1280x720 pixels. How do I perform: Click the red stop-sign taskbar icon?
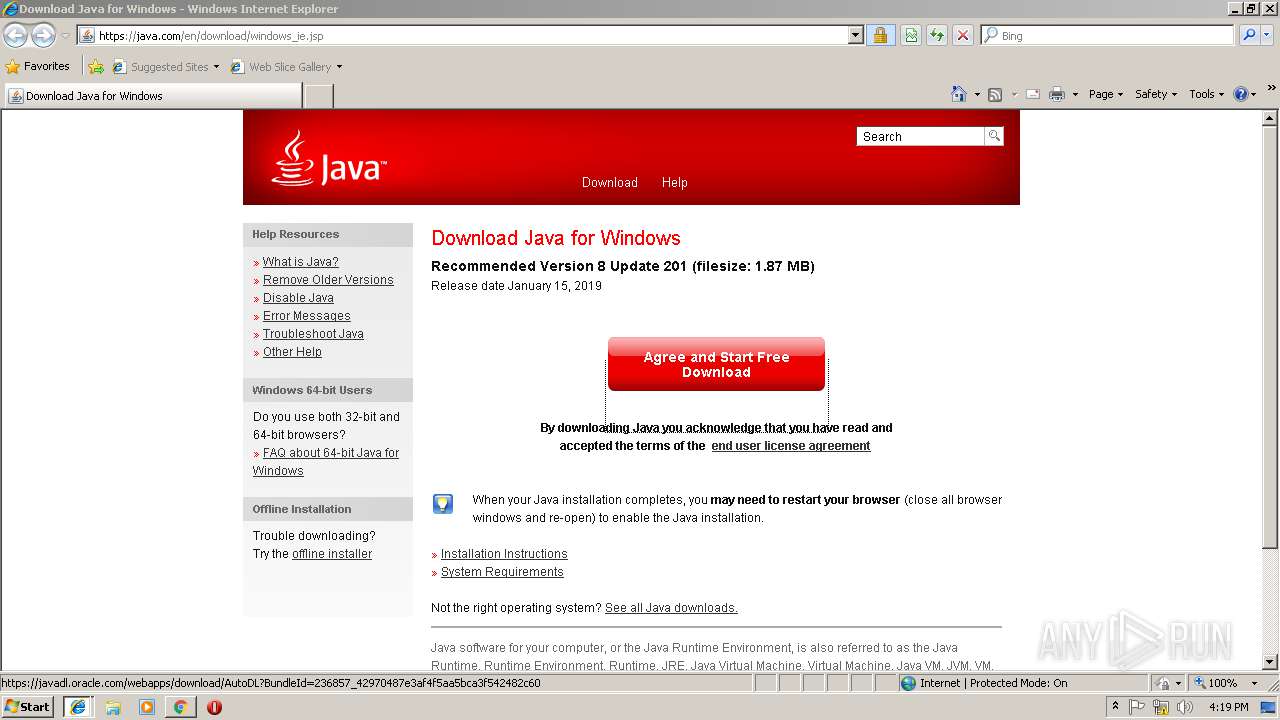pos(214,707)
